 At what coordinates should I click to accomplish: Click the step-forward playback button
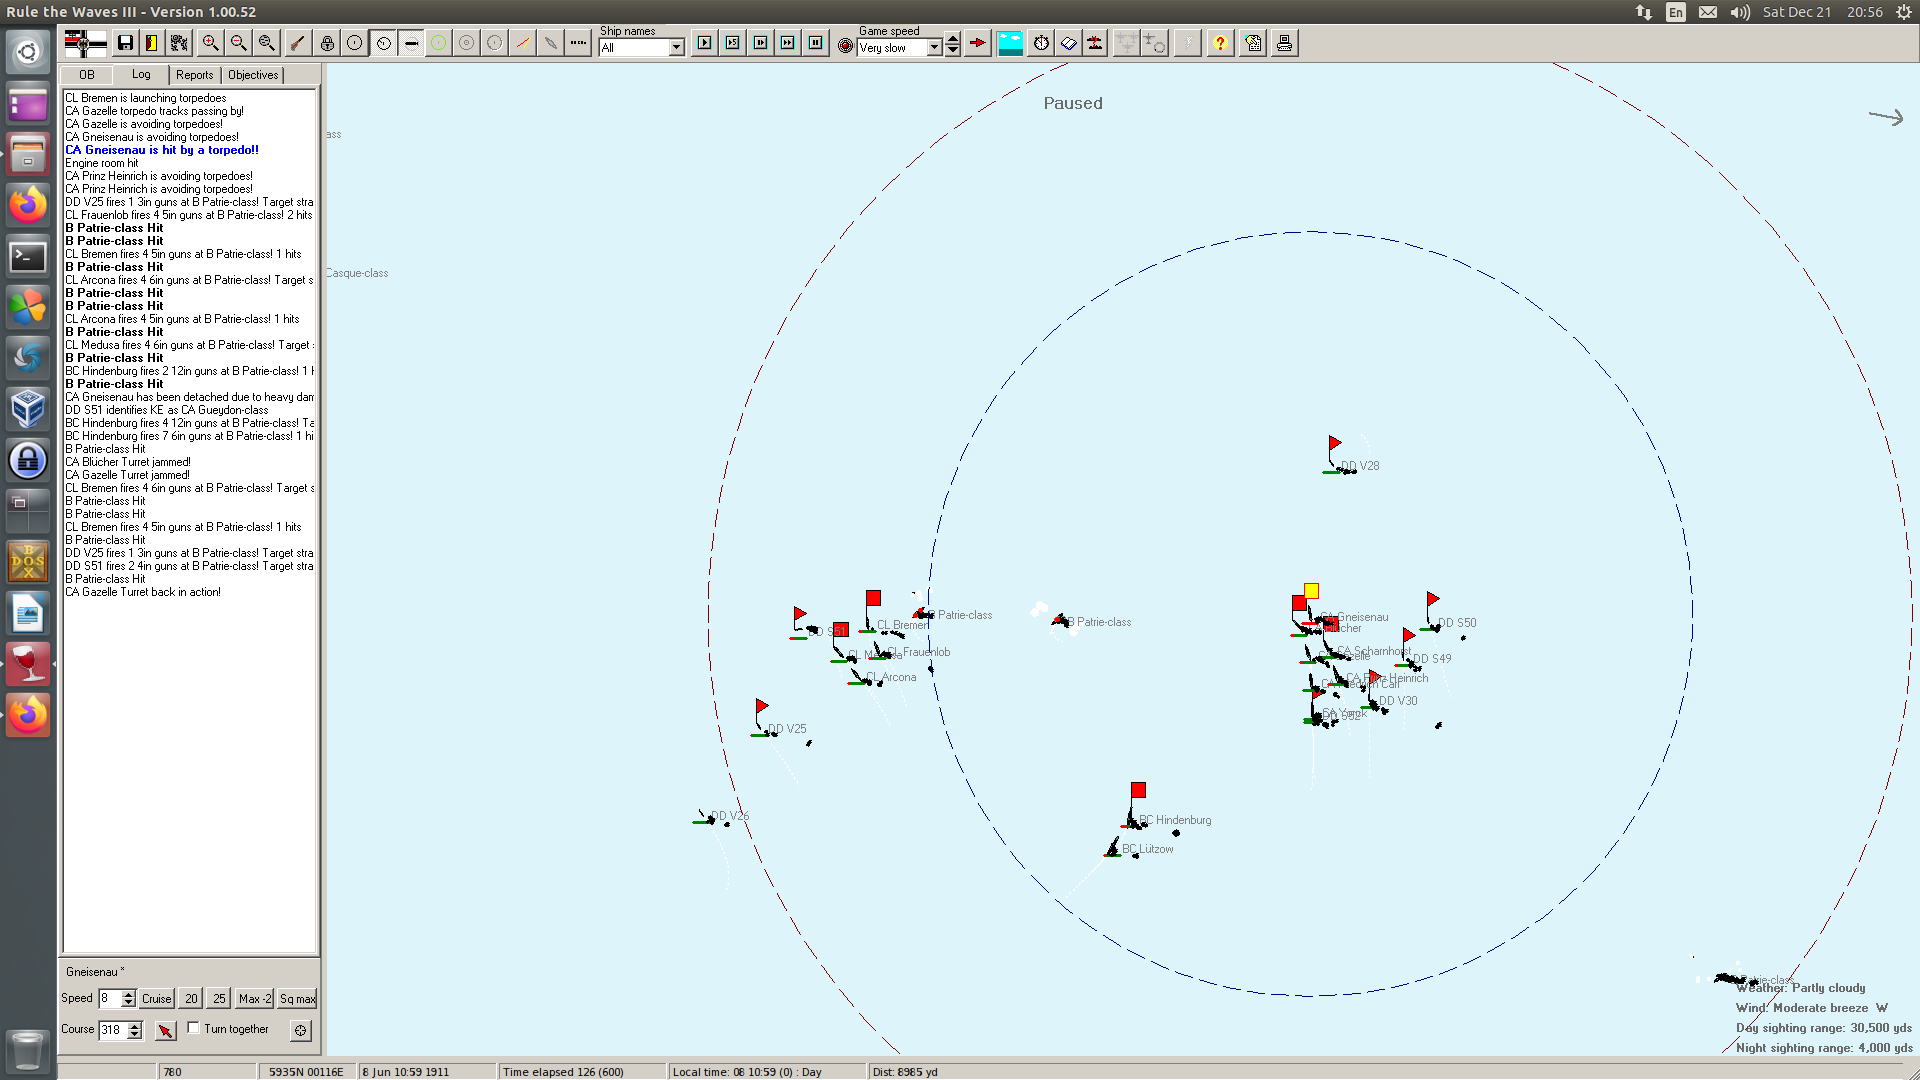coord(761,43)
